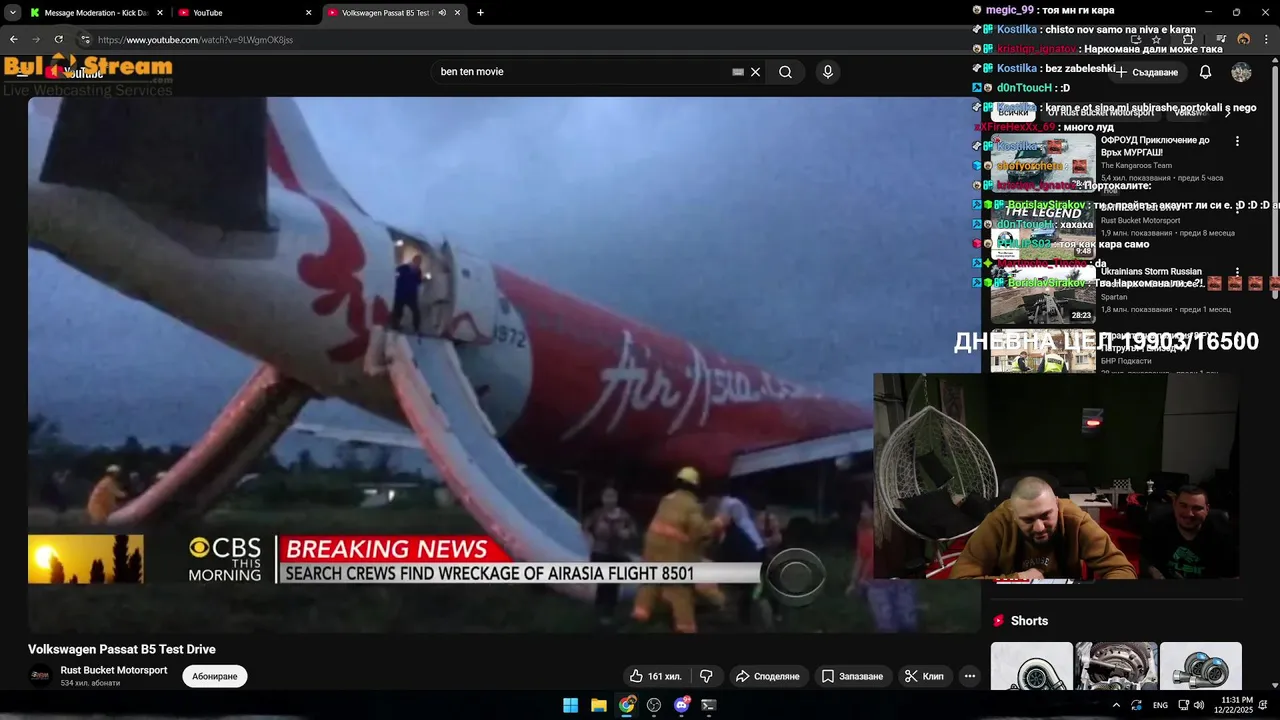
Task: Reload the current YouTube page
Action: click(59, 39)
